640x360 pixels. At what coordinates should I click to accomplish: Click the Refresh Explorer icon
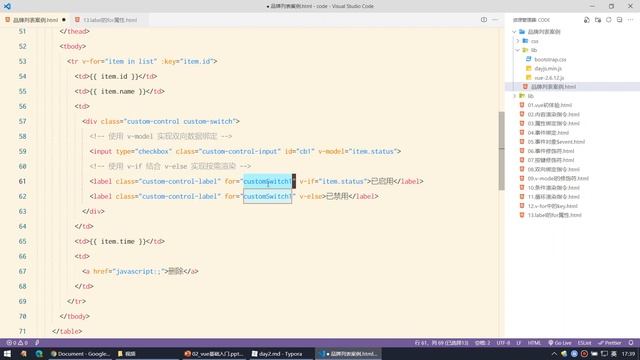click(x=609, y=20)
